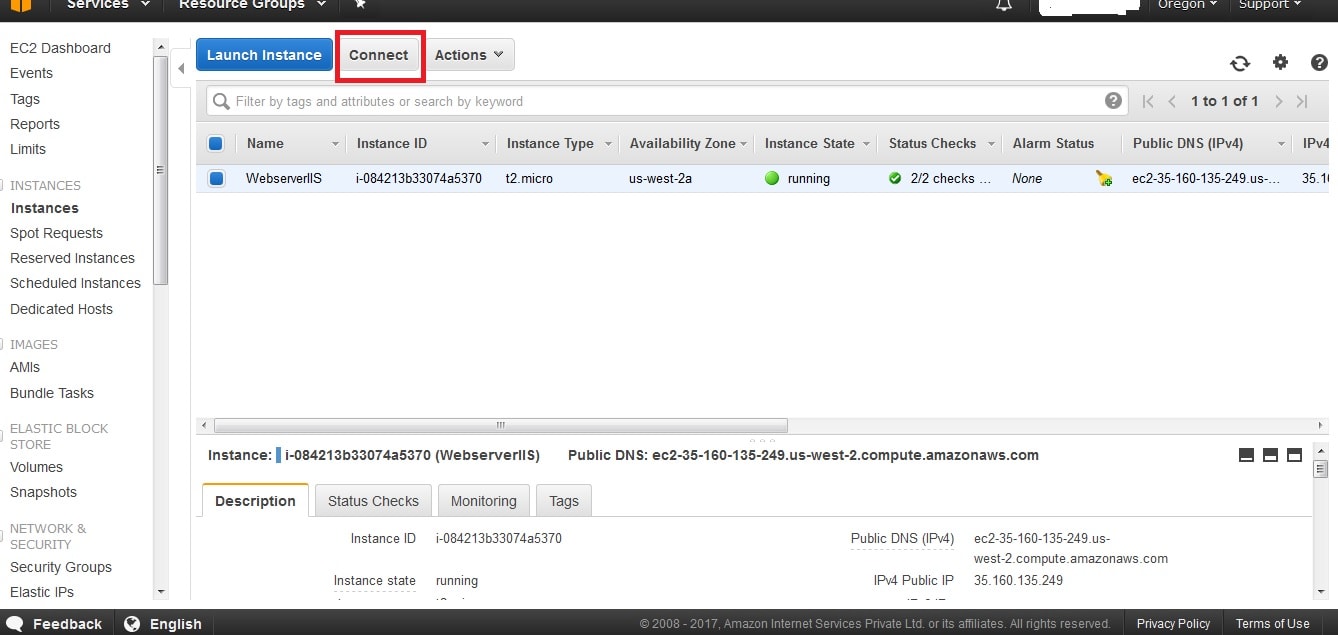Open Events in sidebar
Image resolution: width=1338 pixels, height=635 pixels.
pos(31,73)
